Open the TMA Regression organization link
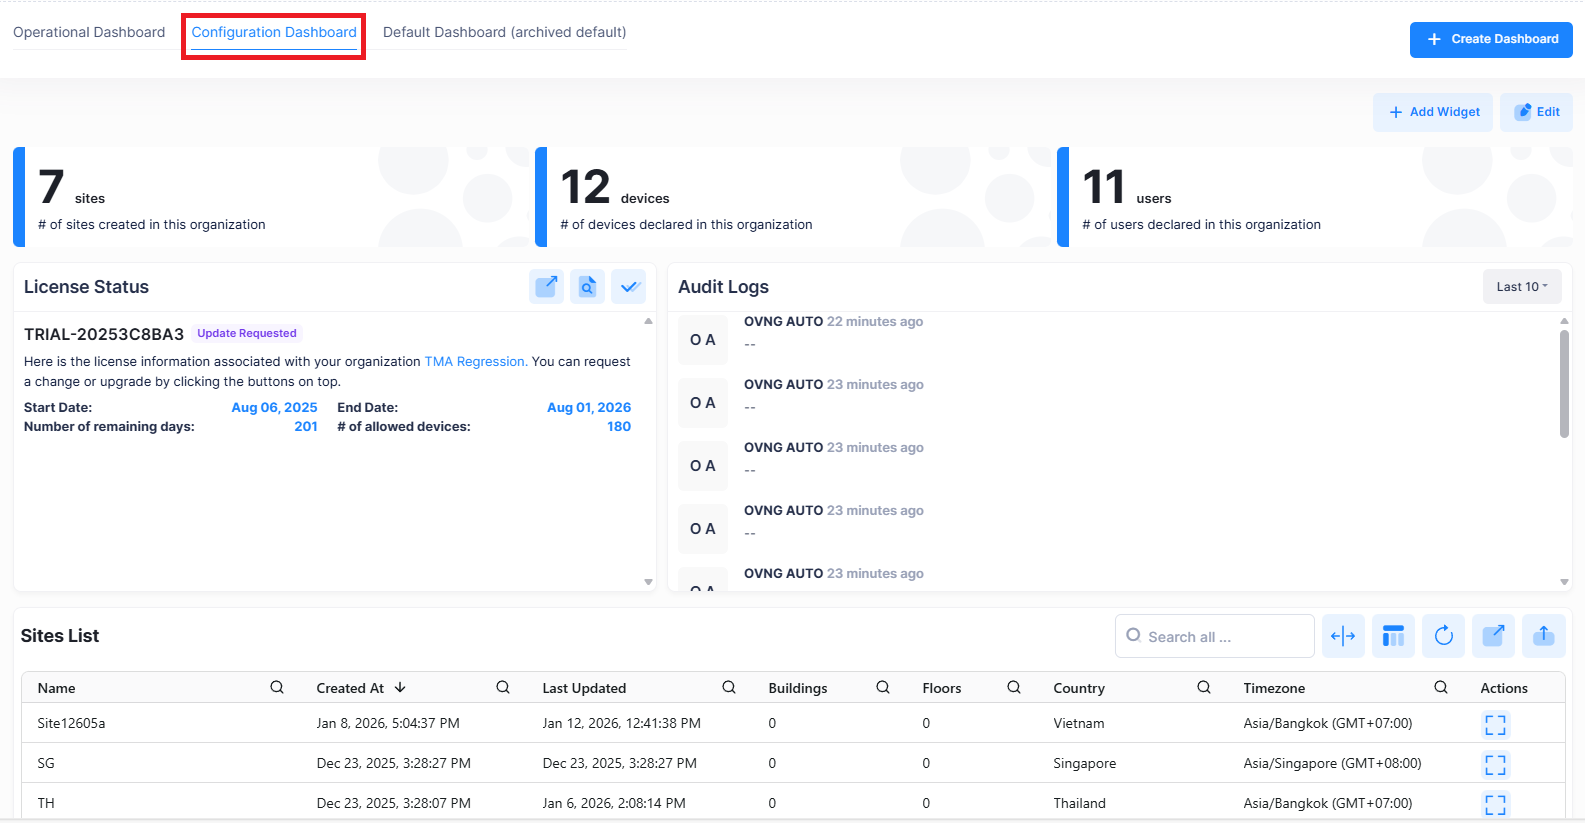Viewport: 1585px width, 823px height. tap(475, 362)
